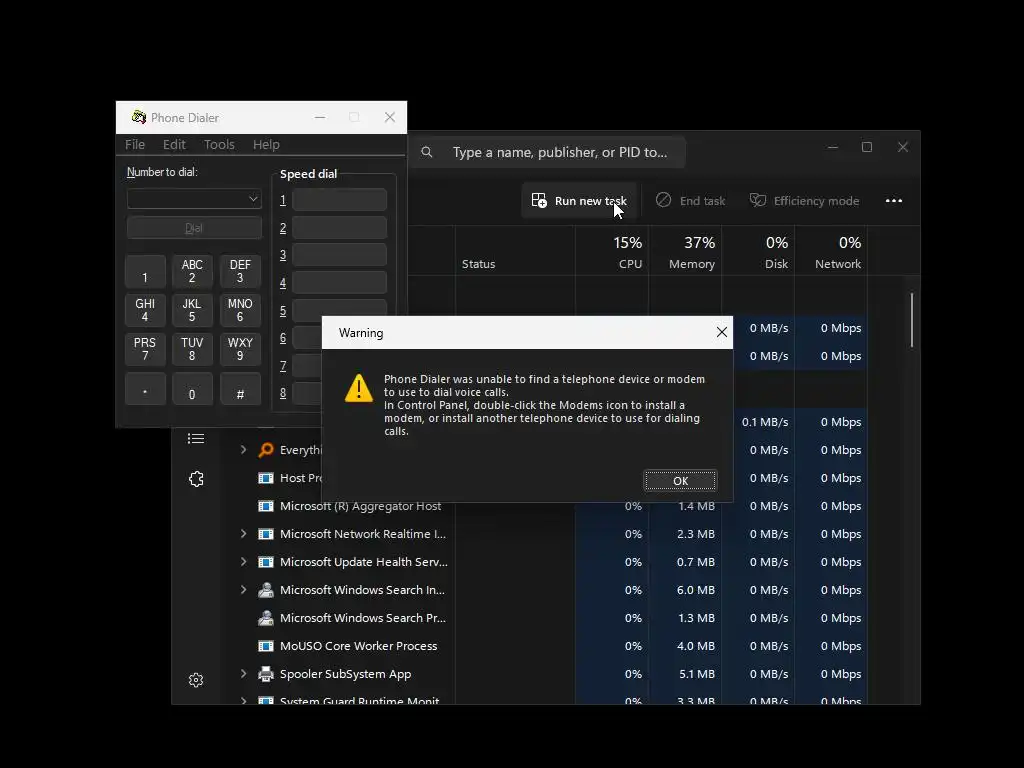Click the 0 keypad button

[192, 389]
